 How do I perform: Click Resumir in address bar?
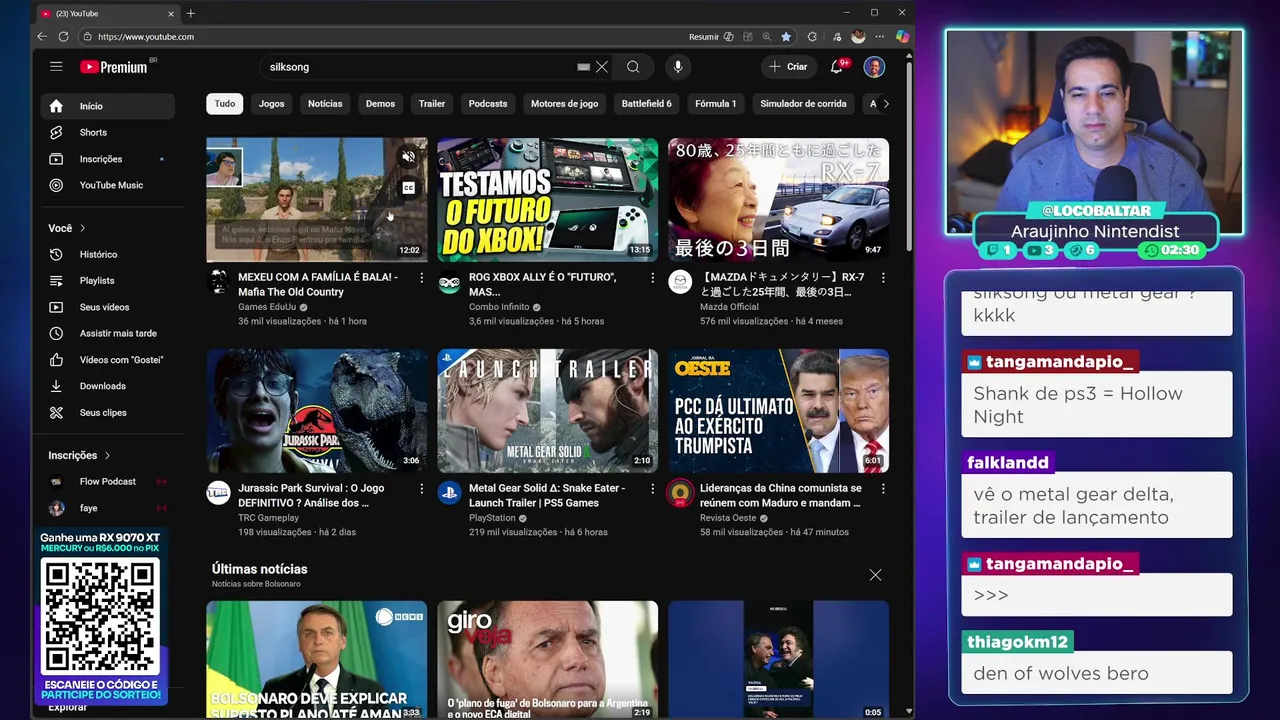point(704,37)
